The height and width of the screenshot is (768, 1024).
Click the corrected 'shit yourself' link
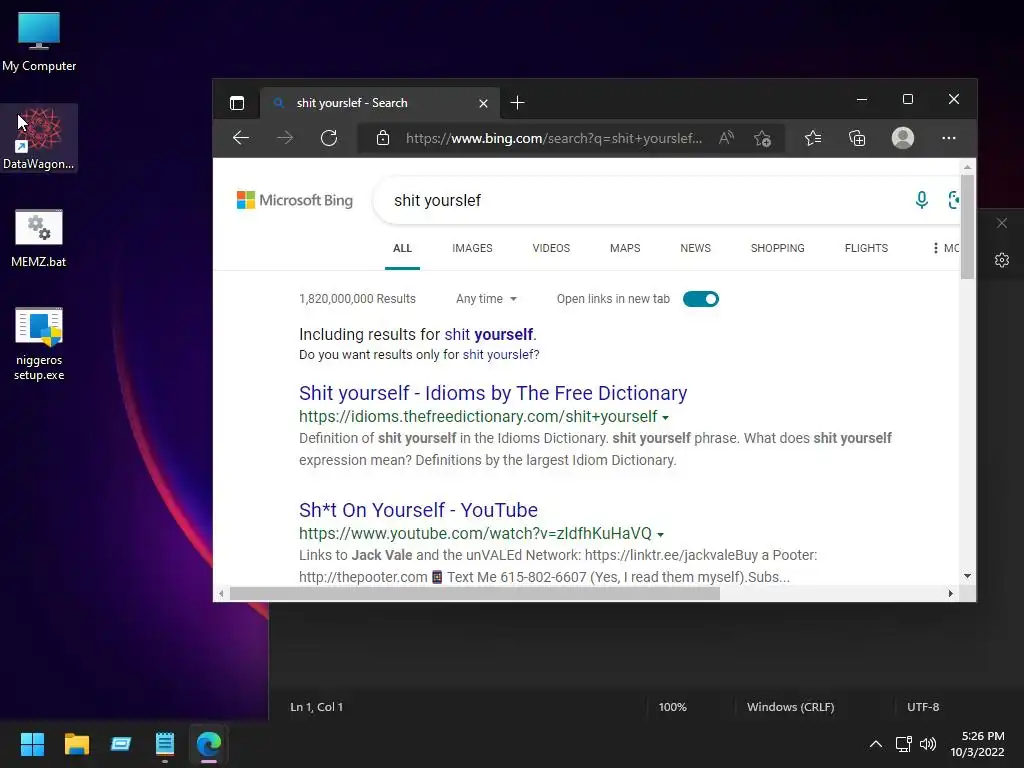[x=489, y=334]
